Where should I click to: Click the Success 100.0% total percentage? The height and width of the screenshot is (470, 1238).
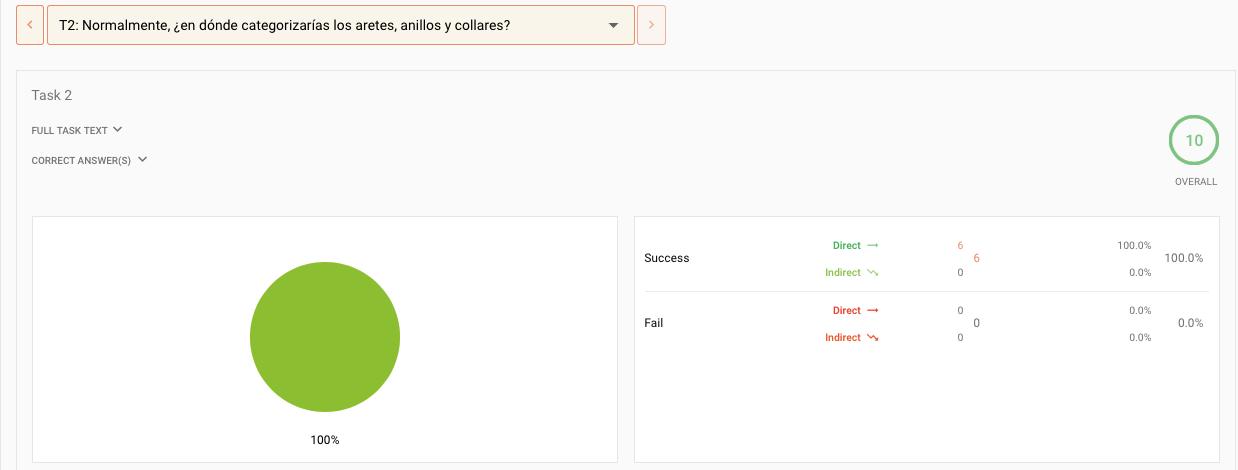[x=1184, y=258]
